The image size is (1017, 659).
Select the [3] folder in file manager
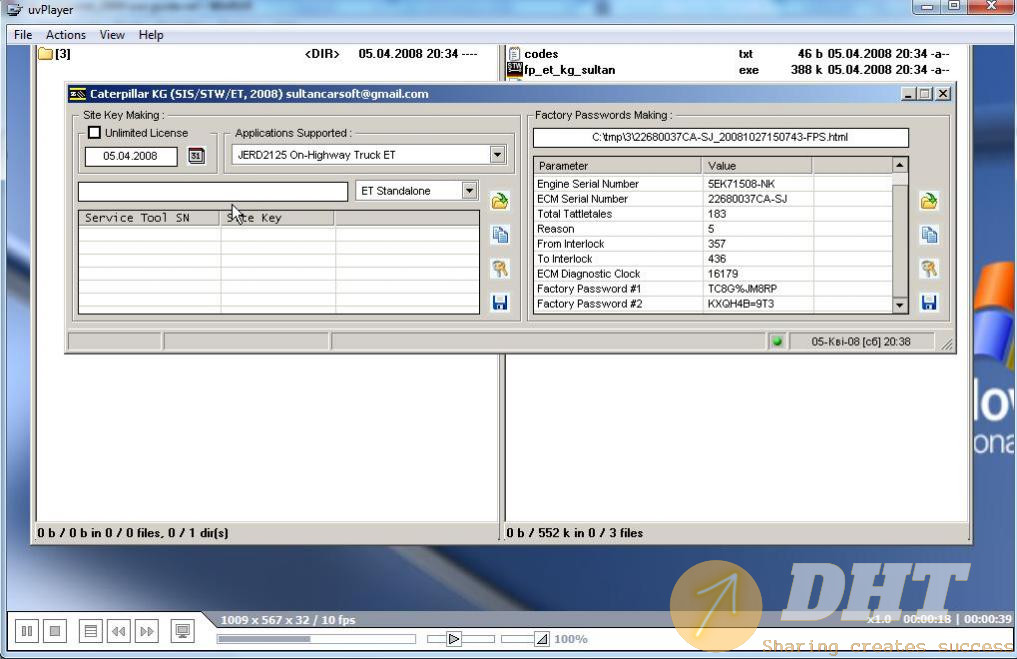click(54, 54)
